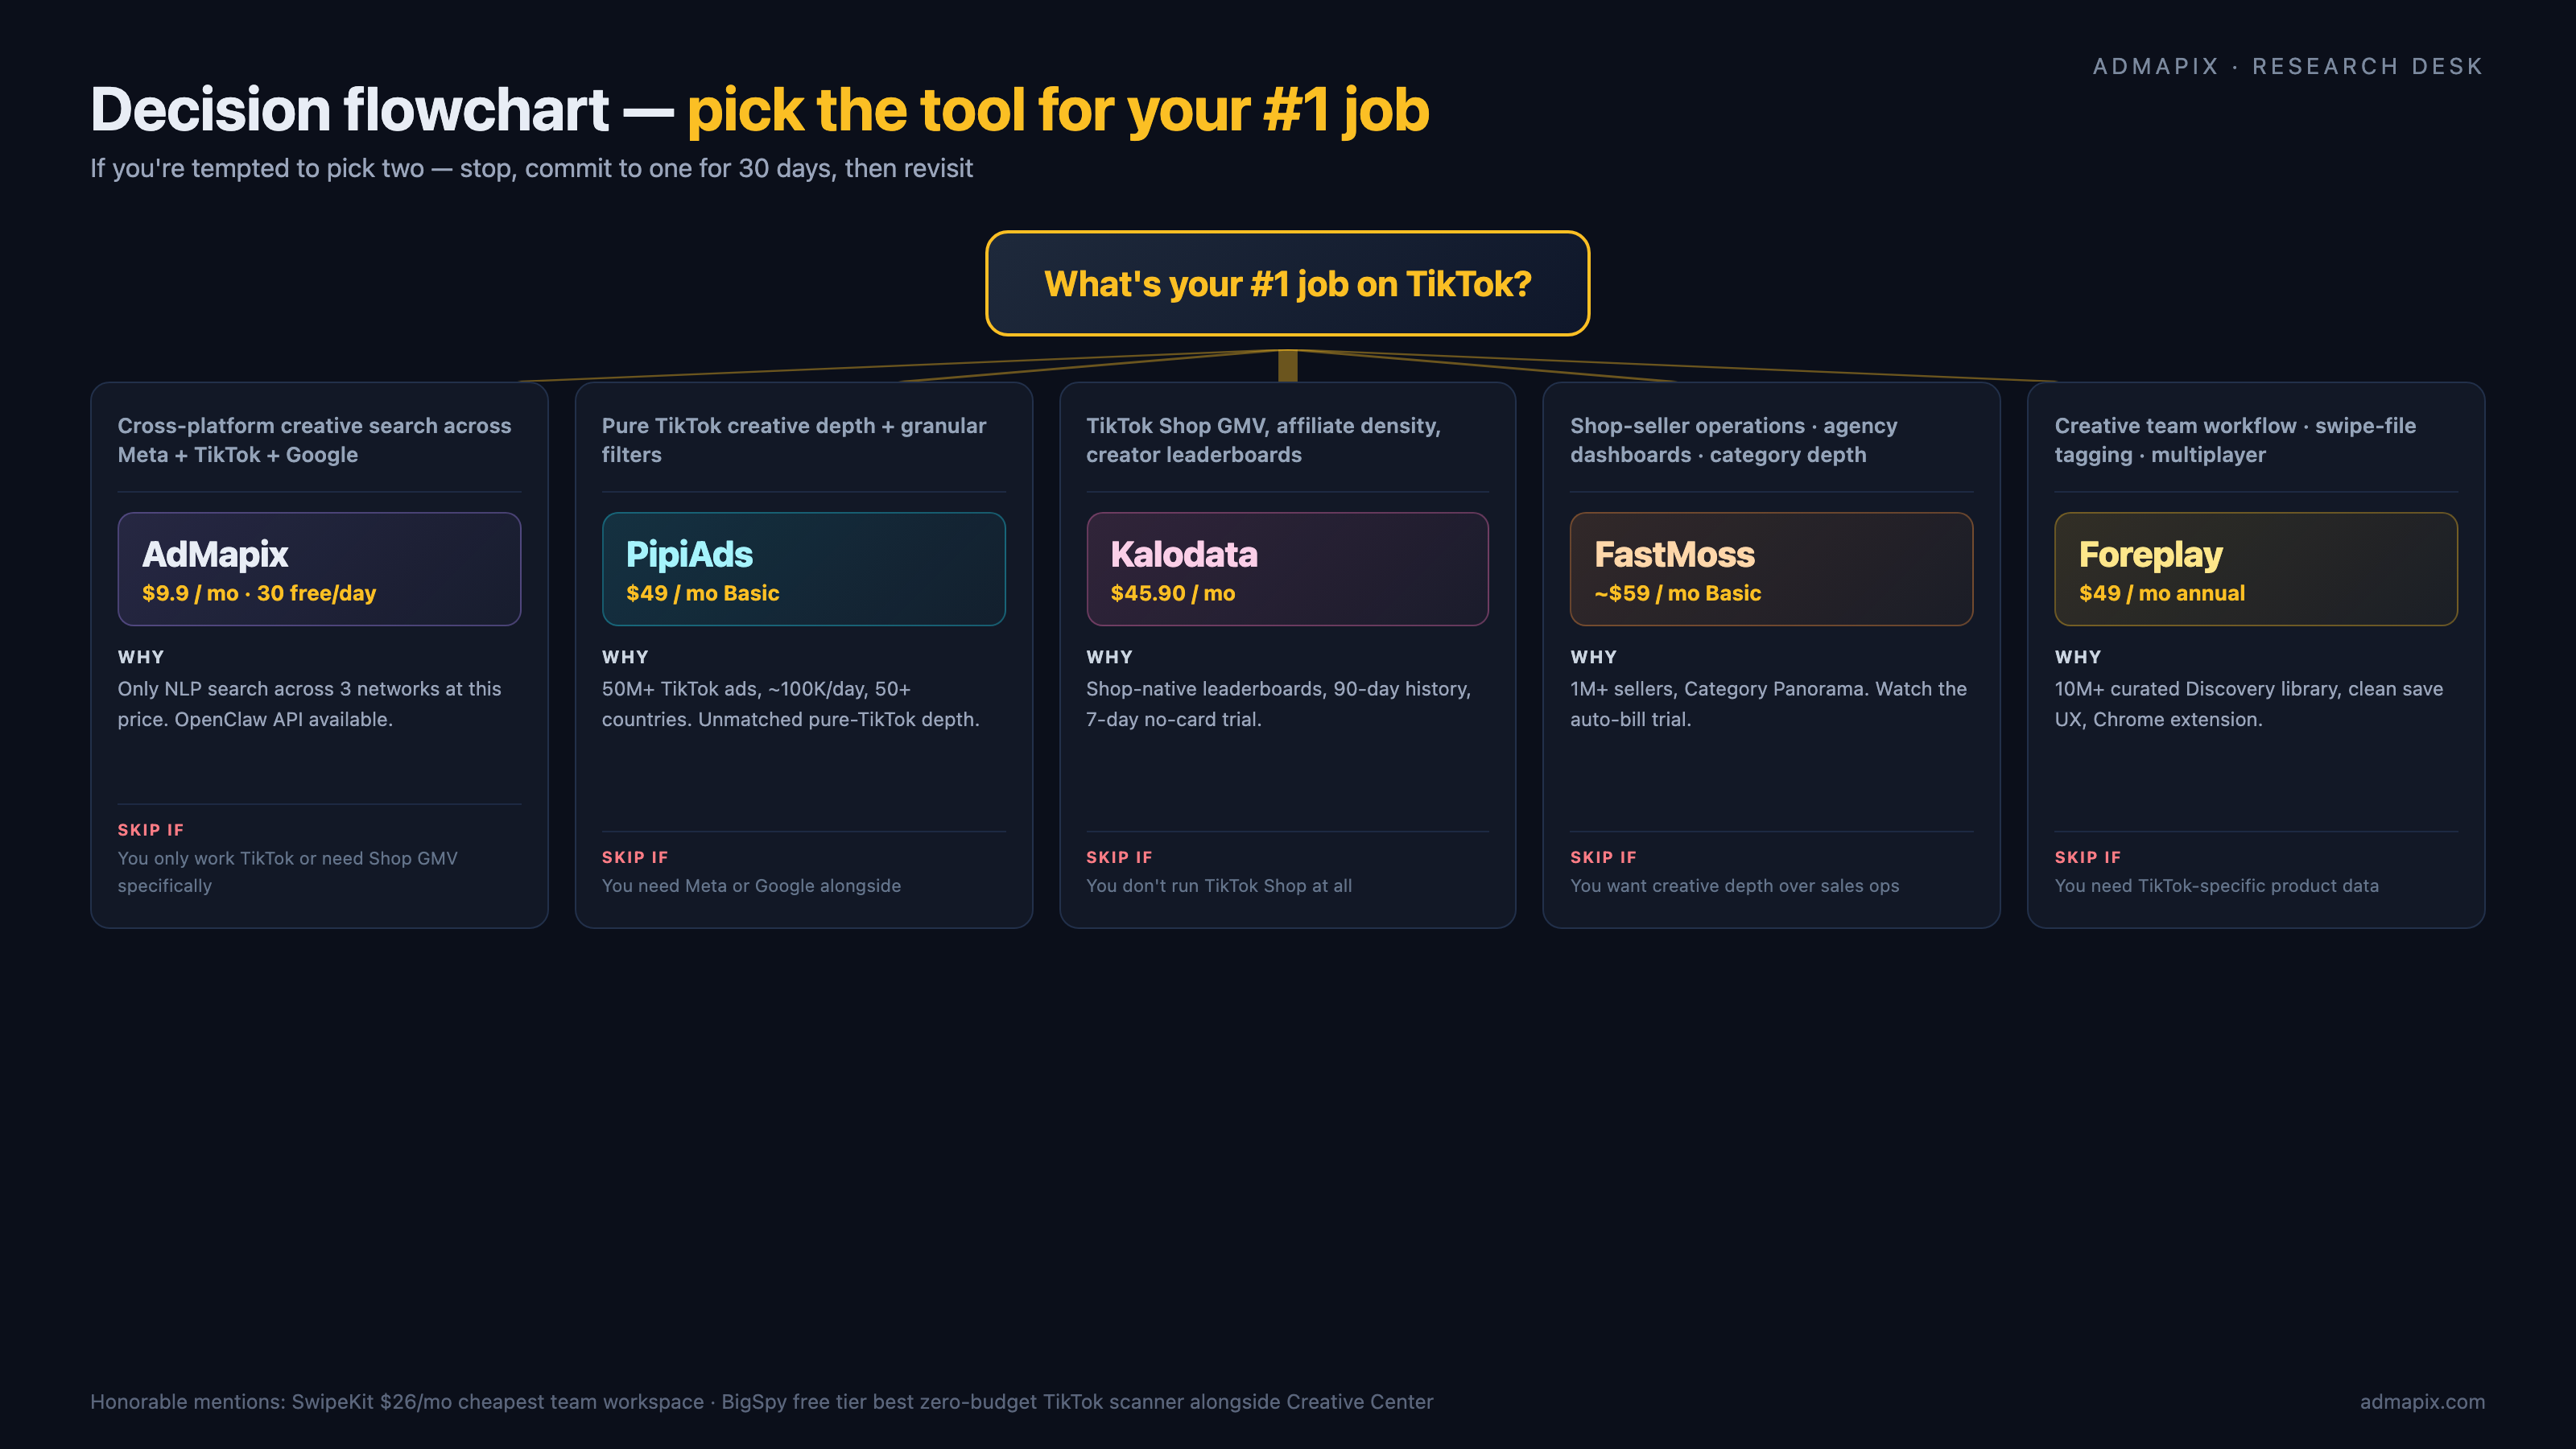Click the "10M+ curated Discovery library" text
This screenshot has width=2576, height=1449.
pyautogui.click(x=2248, y=704)
